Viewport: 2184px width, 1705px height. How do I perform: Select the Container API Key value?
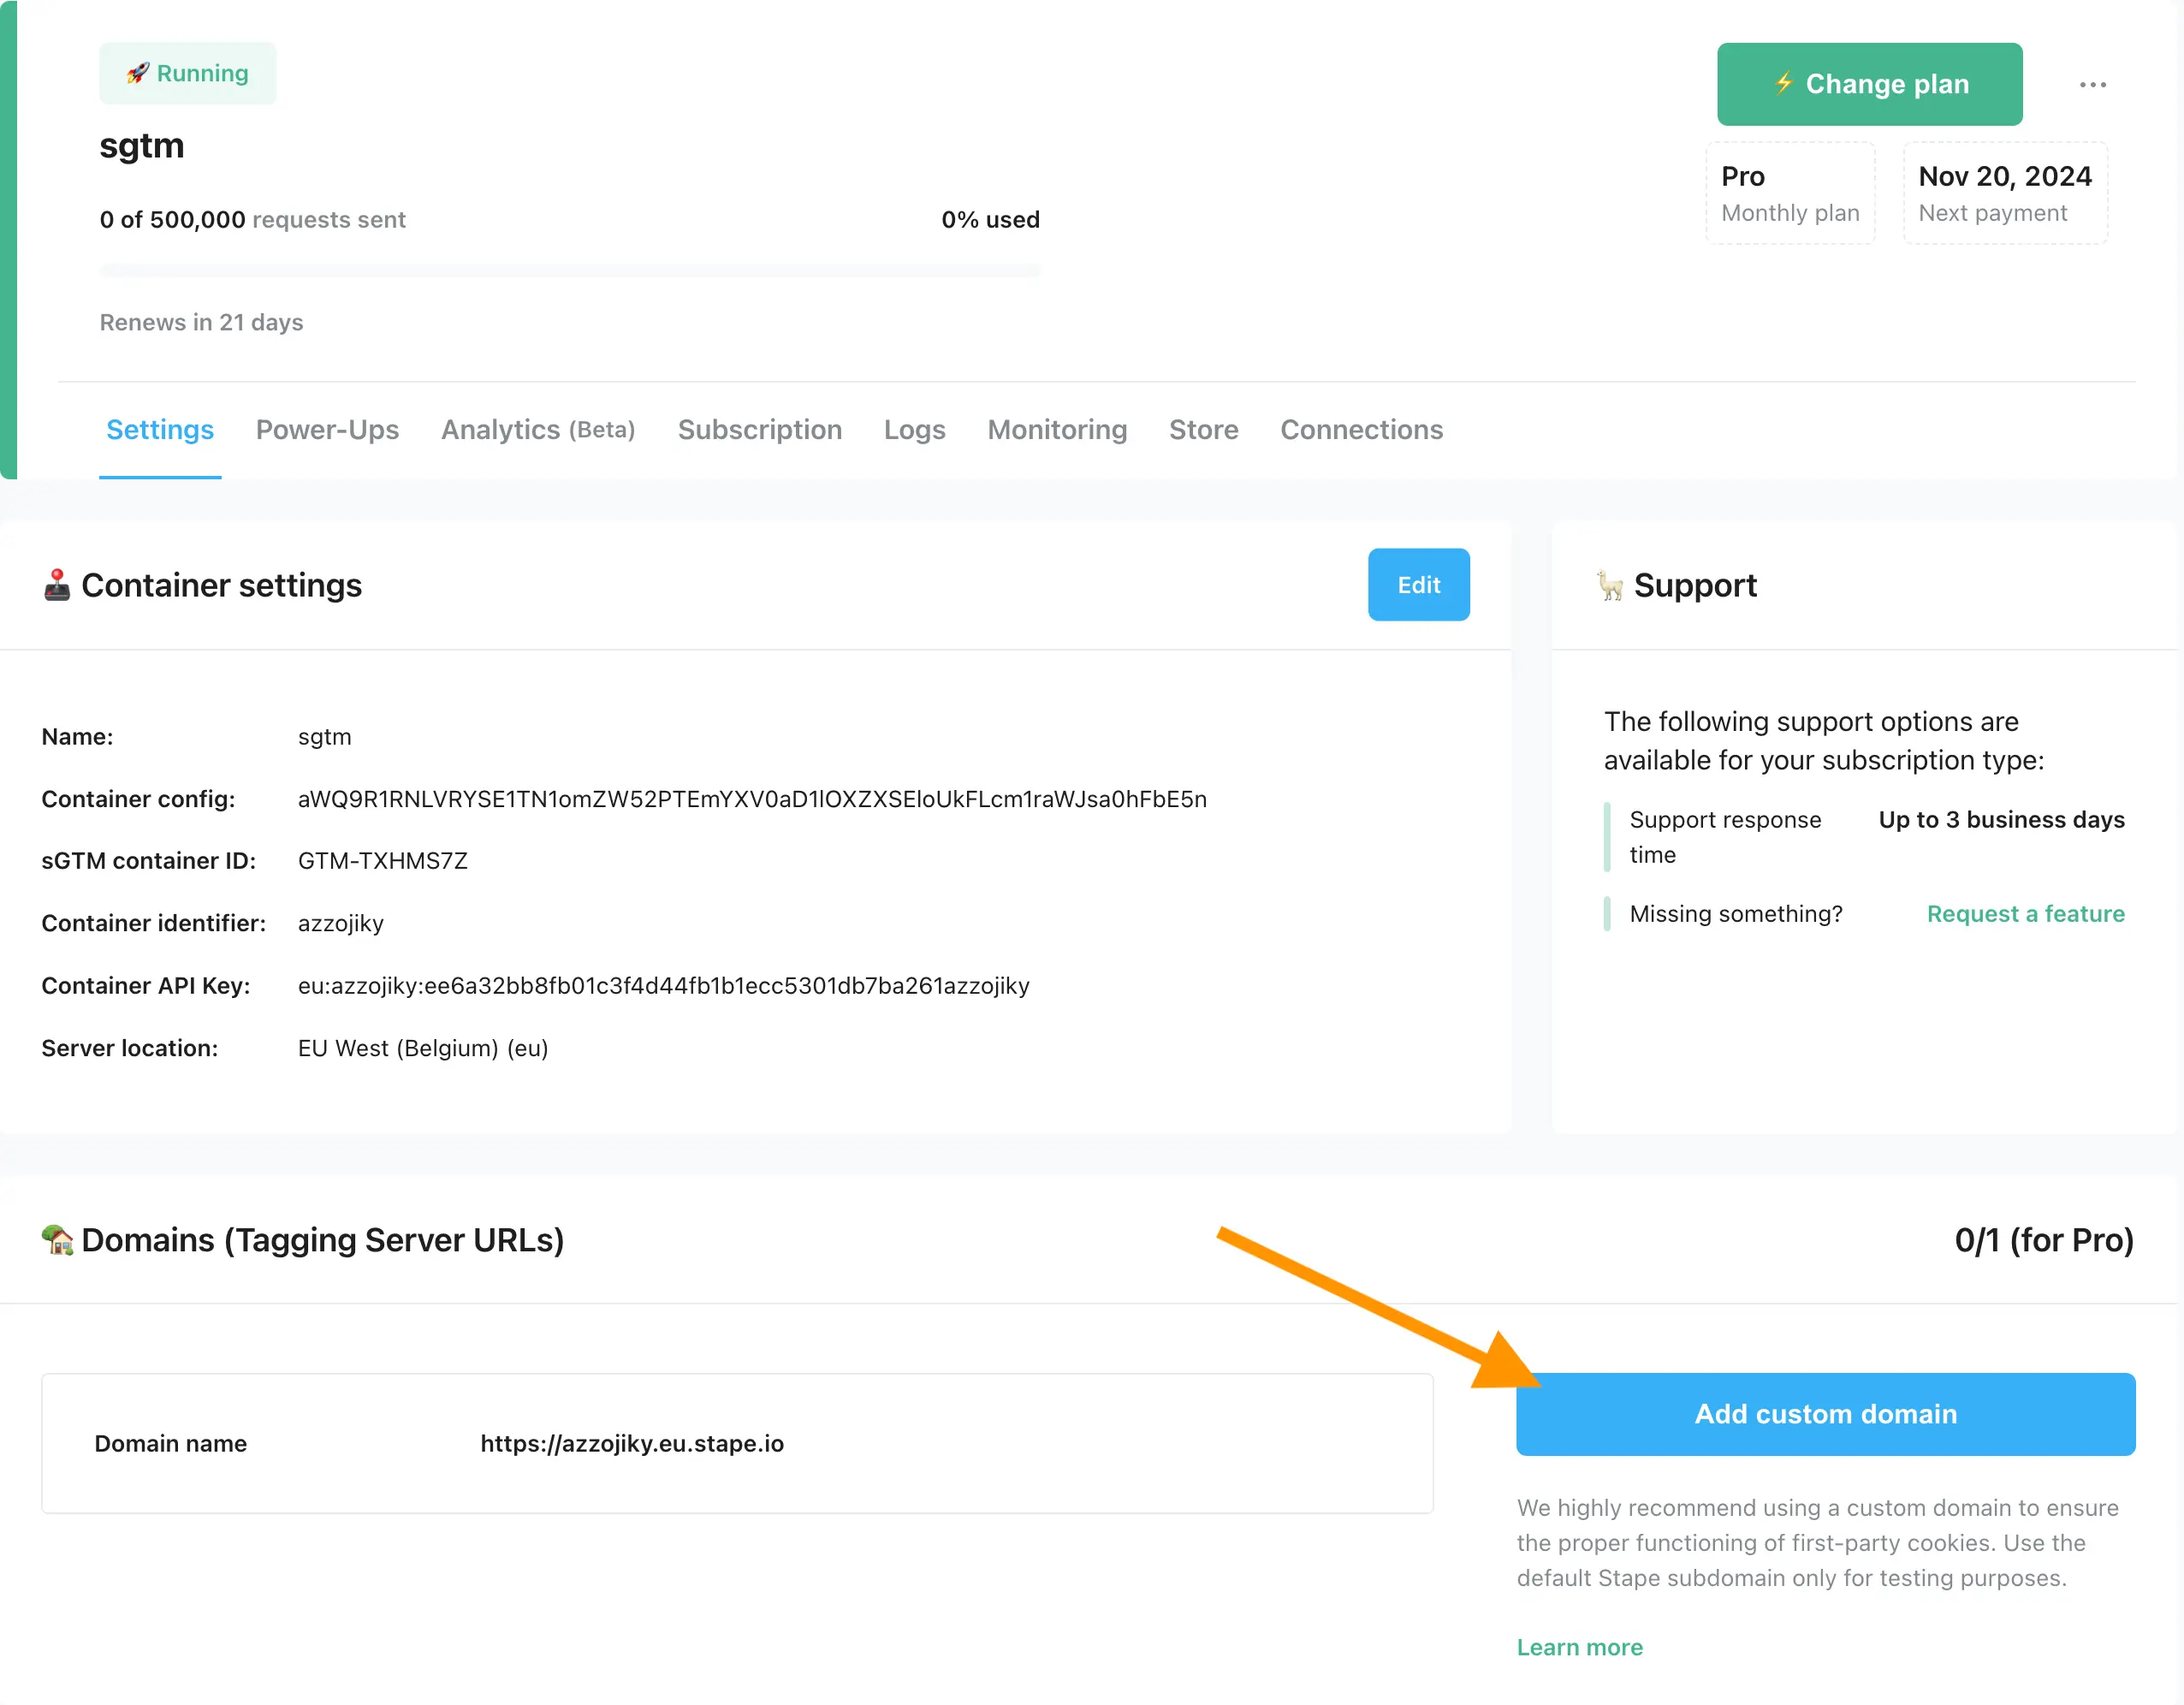click(x=663, y=986)
